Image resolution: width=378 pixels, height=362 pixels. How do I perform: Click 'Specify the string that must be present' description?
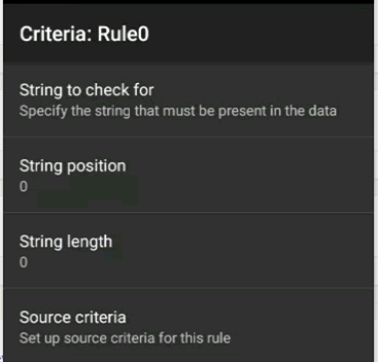click(x=178, y=111)
